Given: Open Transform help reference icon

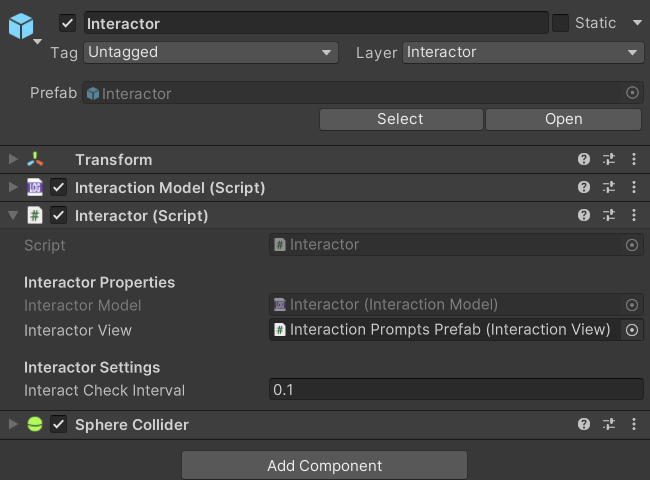Looking at the screenshot, I should point(584,159).
